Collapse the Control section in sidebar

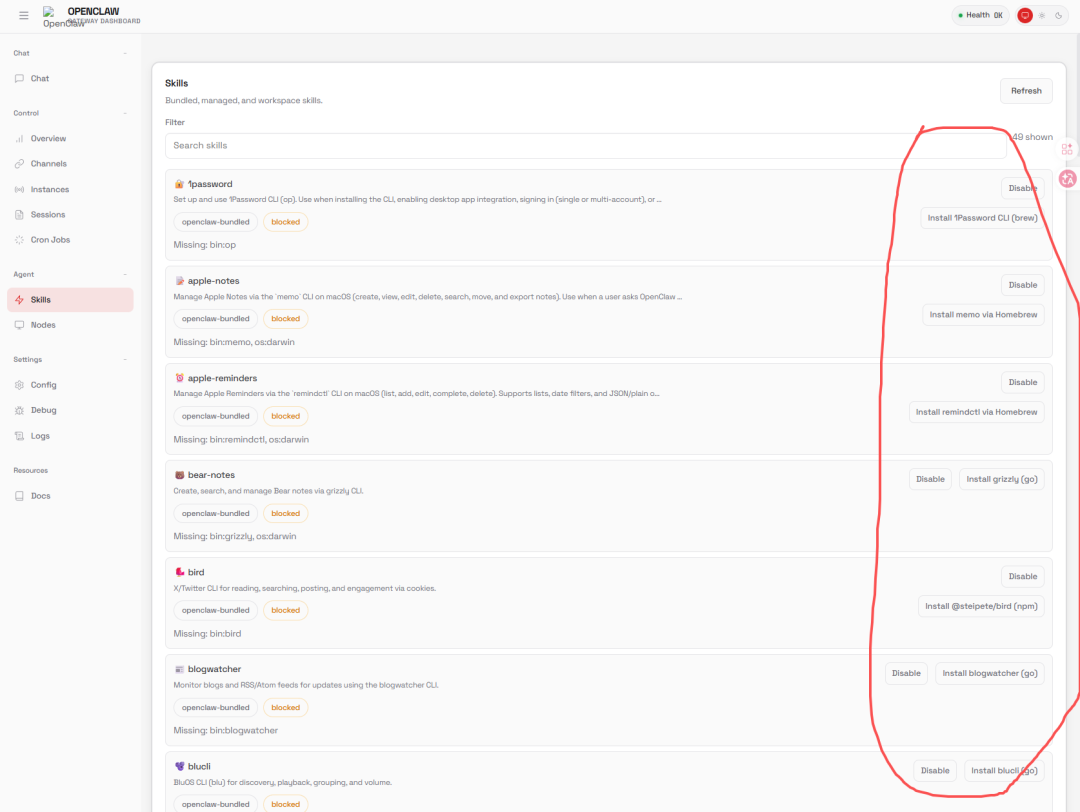(125, 113)
